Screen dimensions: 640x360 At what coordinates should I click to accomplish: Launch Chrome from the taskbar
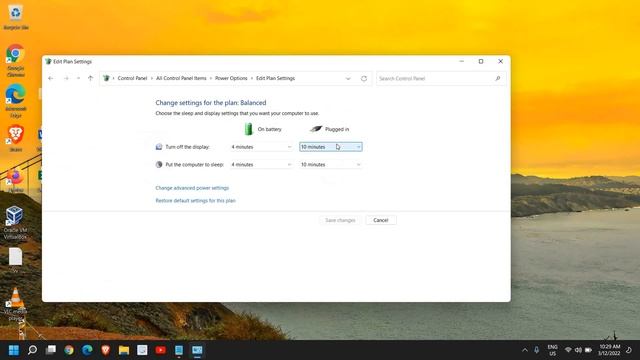pos(69,350)
